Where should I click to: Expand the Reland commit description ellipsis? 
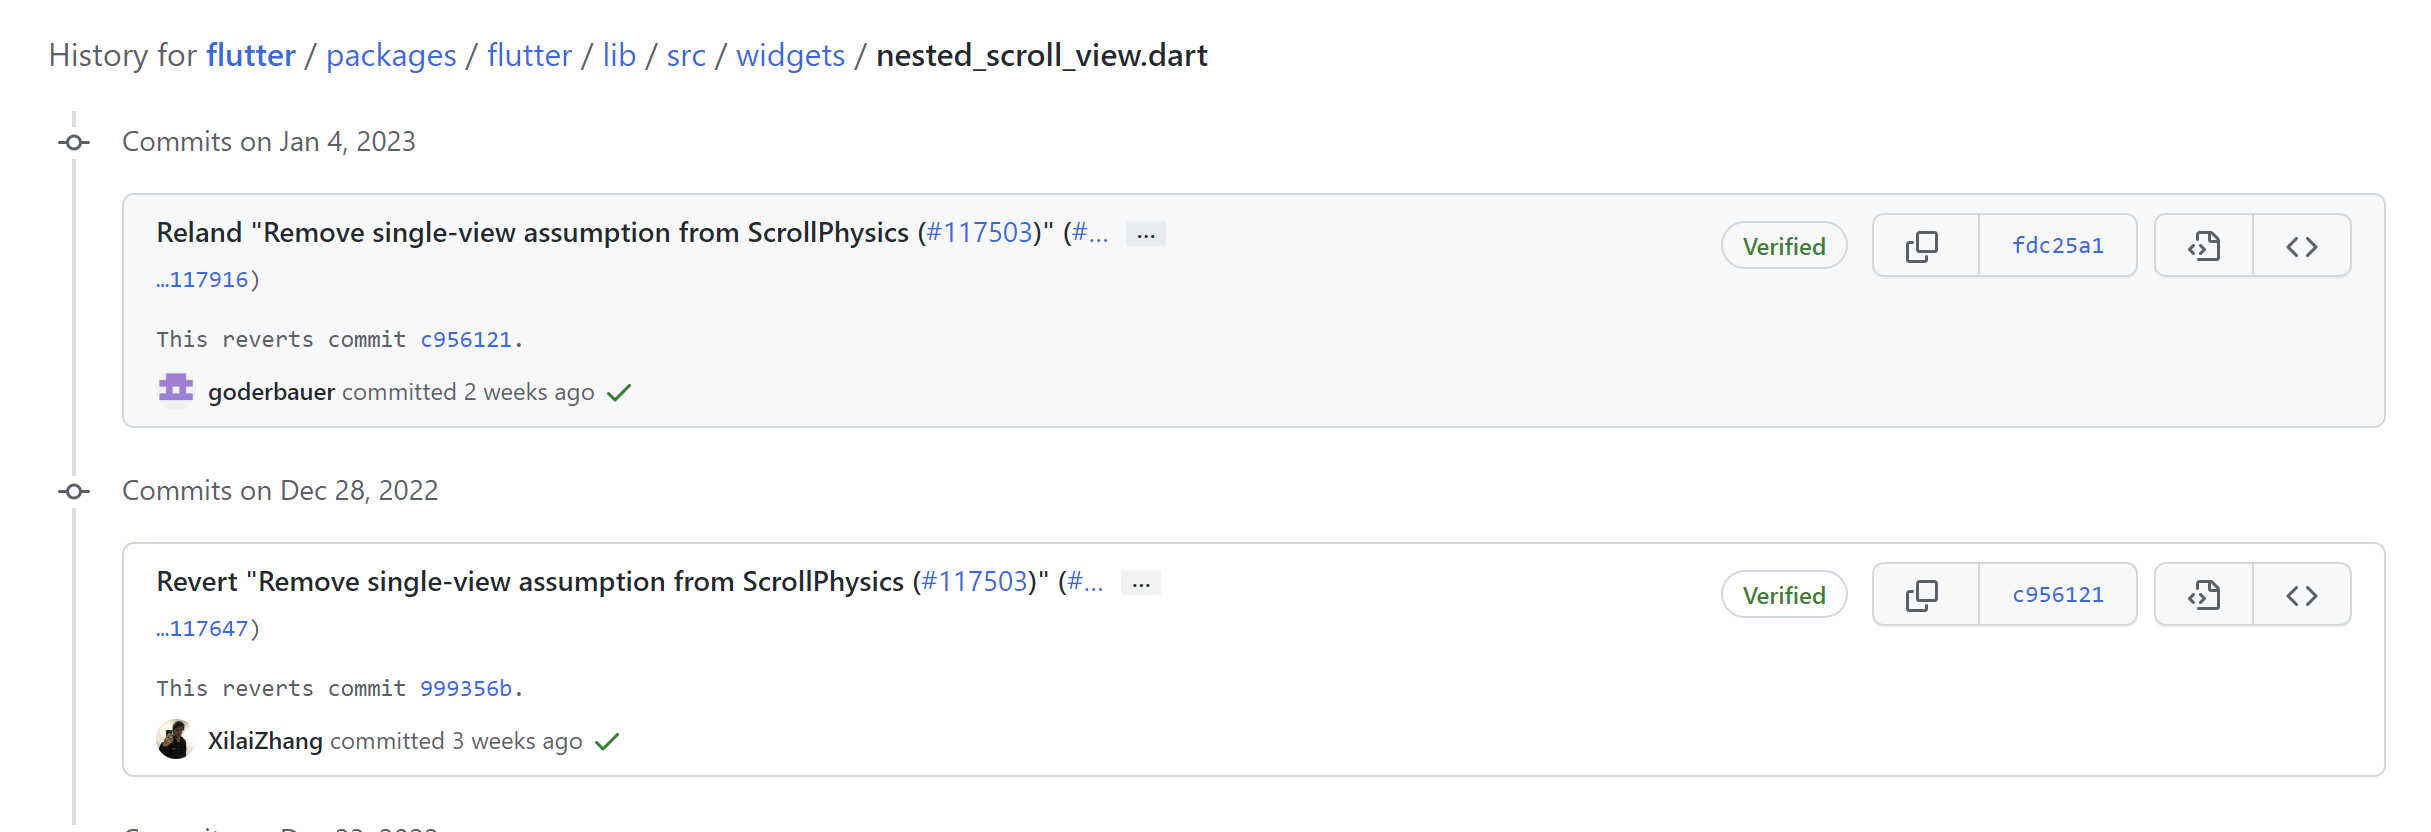point(1146,234)
